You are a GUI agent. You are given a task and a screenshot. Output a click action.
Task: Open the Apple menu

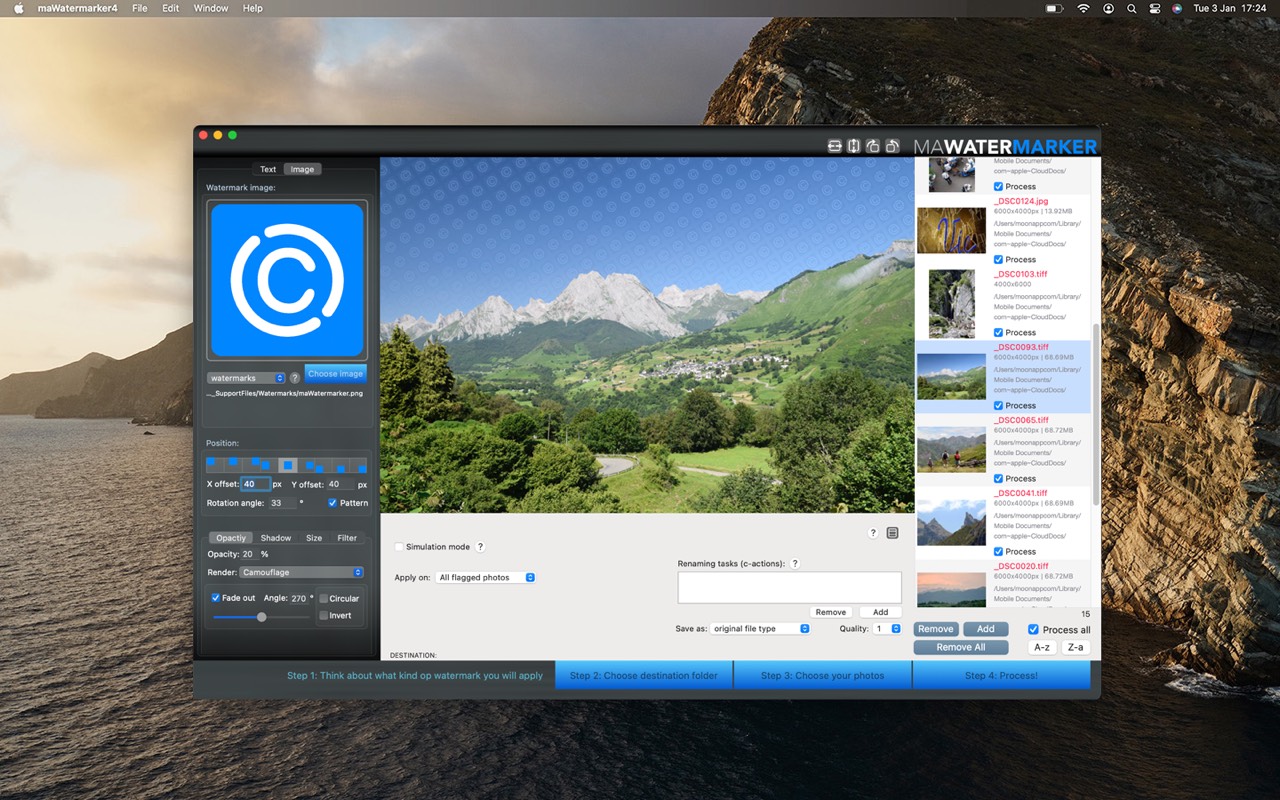[18, 8]
